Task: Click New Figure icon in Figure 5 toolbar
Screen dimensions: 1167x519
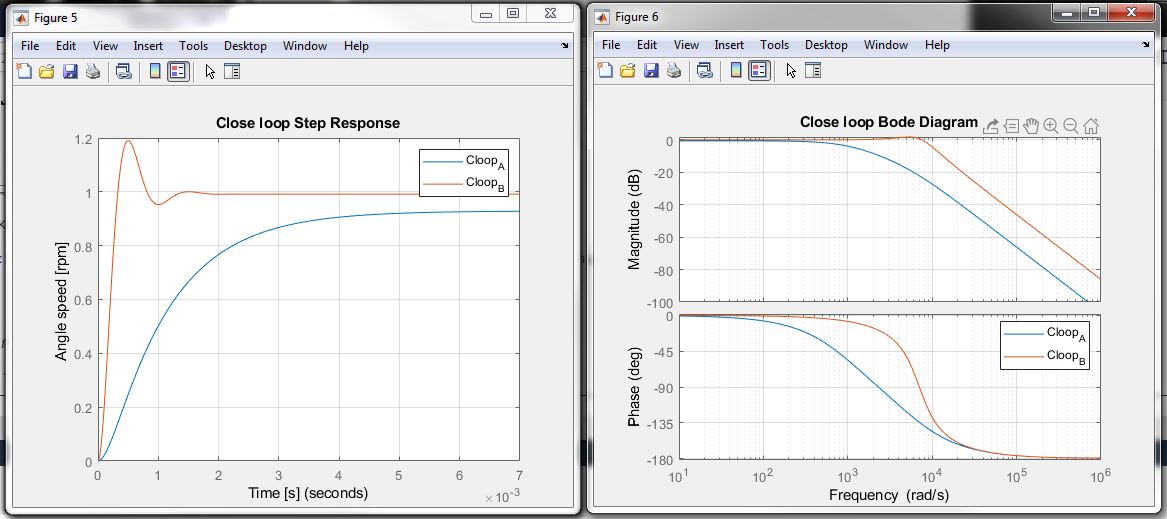Action: pyautogui.click(x=25, y=71)
